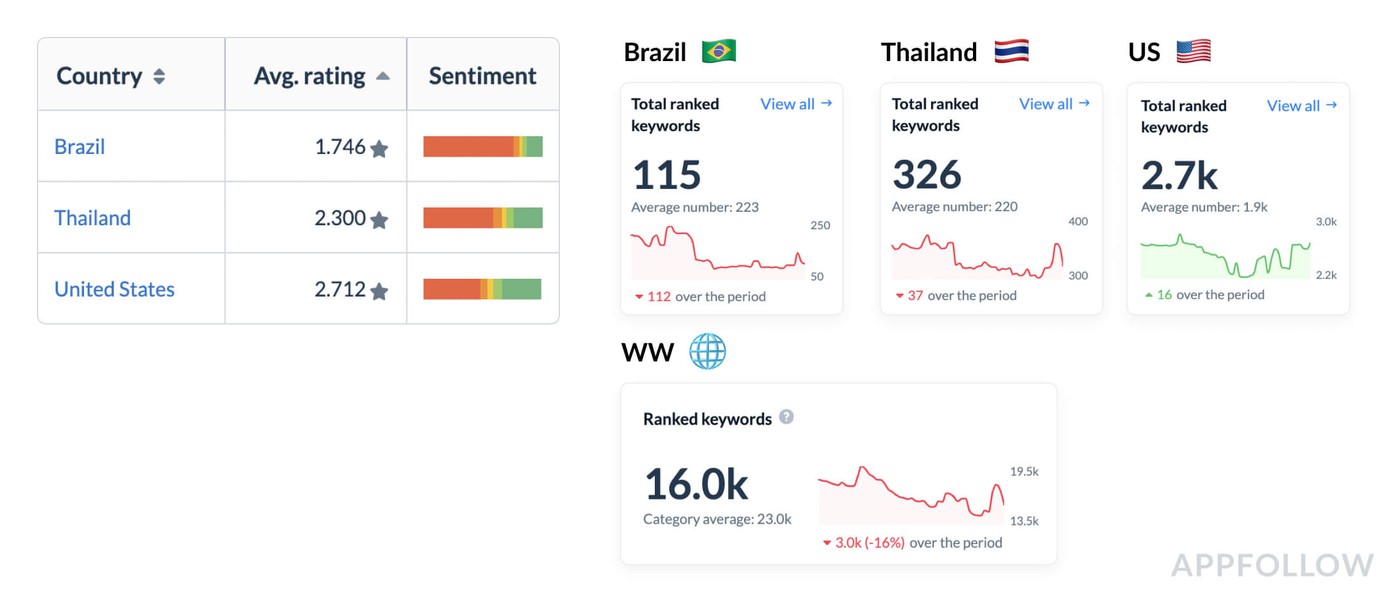Viewport: 1400px width, 602px height.
Task: Open the Brazil country link
Action: (79, 147)
